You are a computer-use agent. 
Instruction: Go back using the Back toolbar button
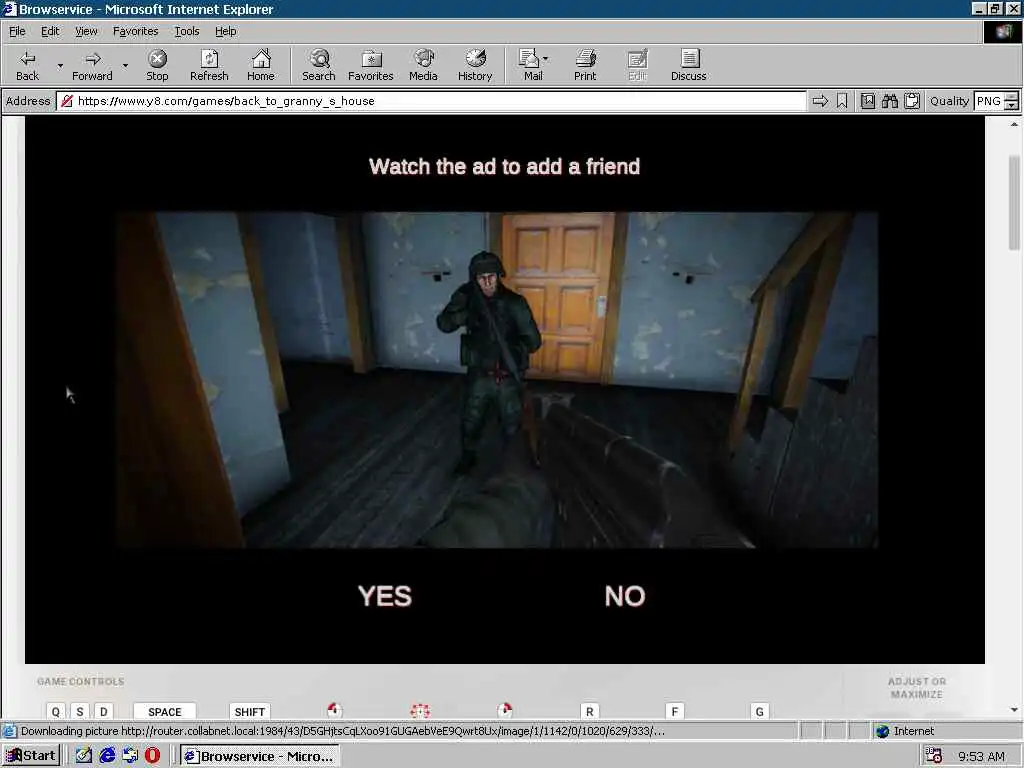pos(27,65)
